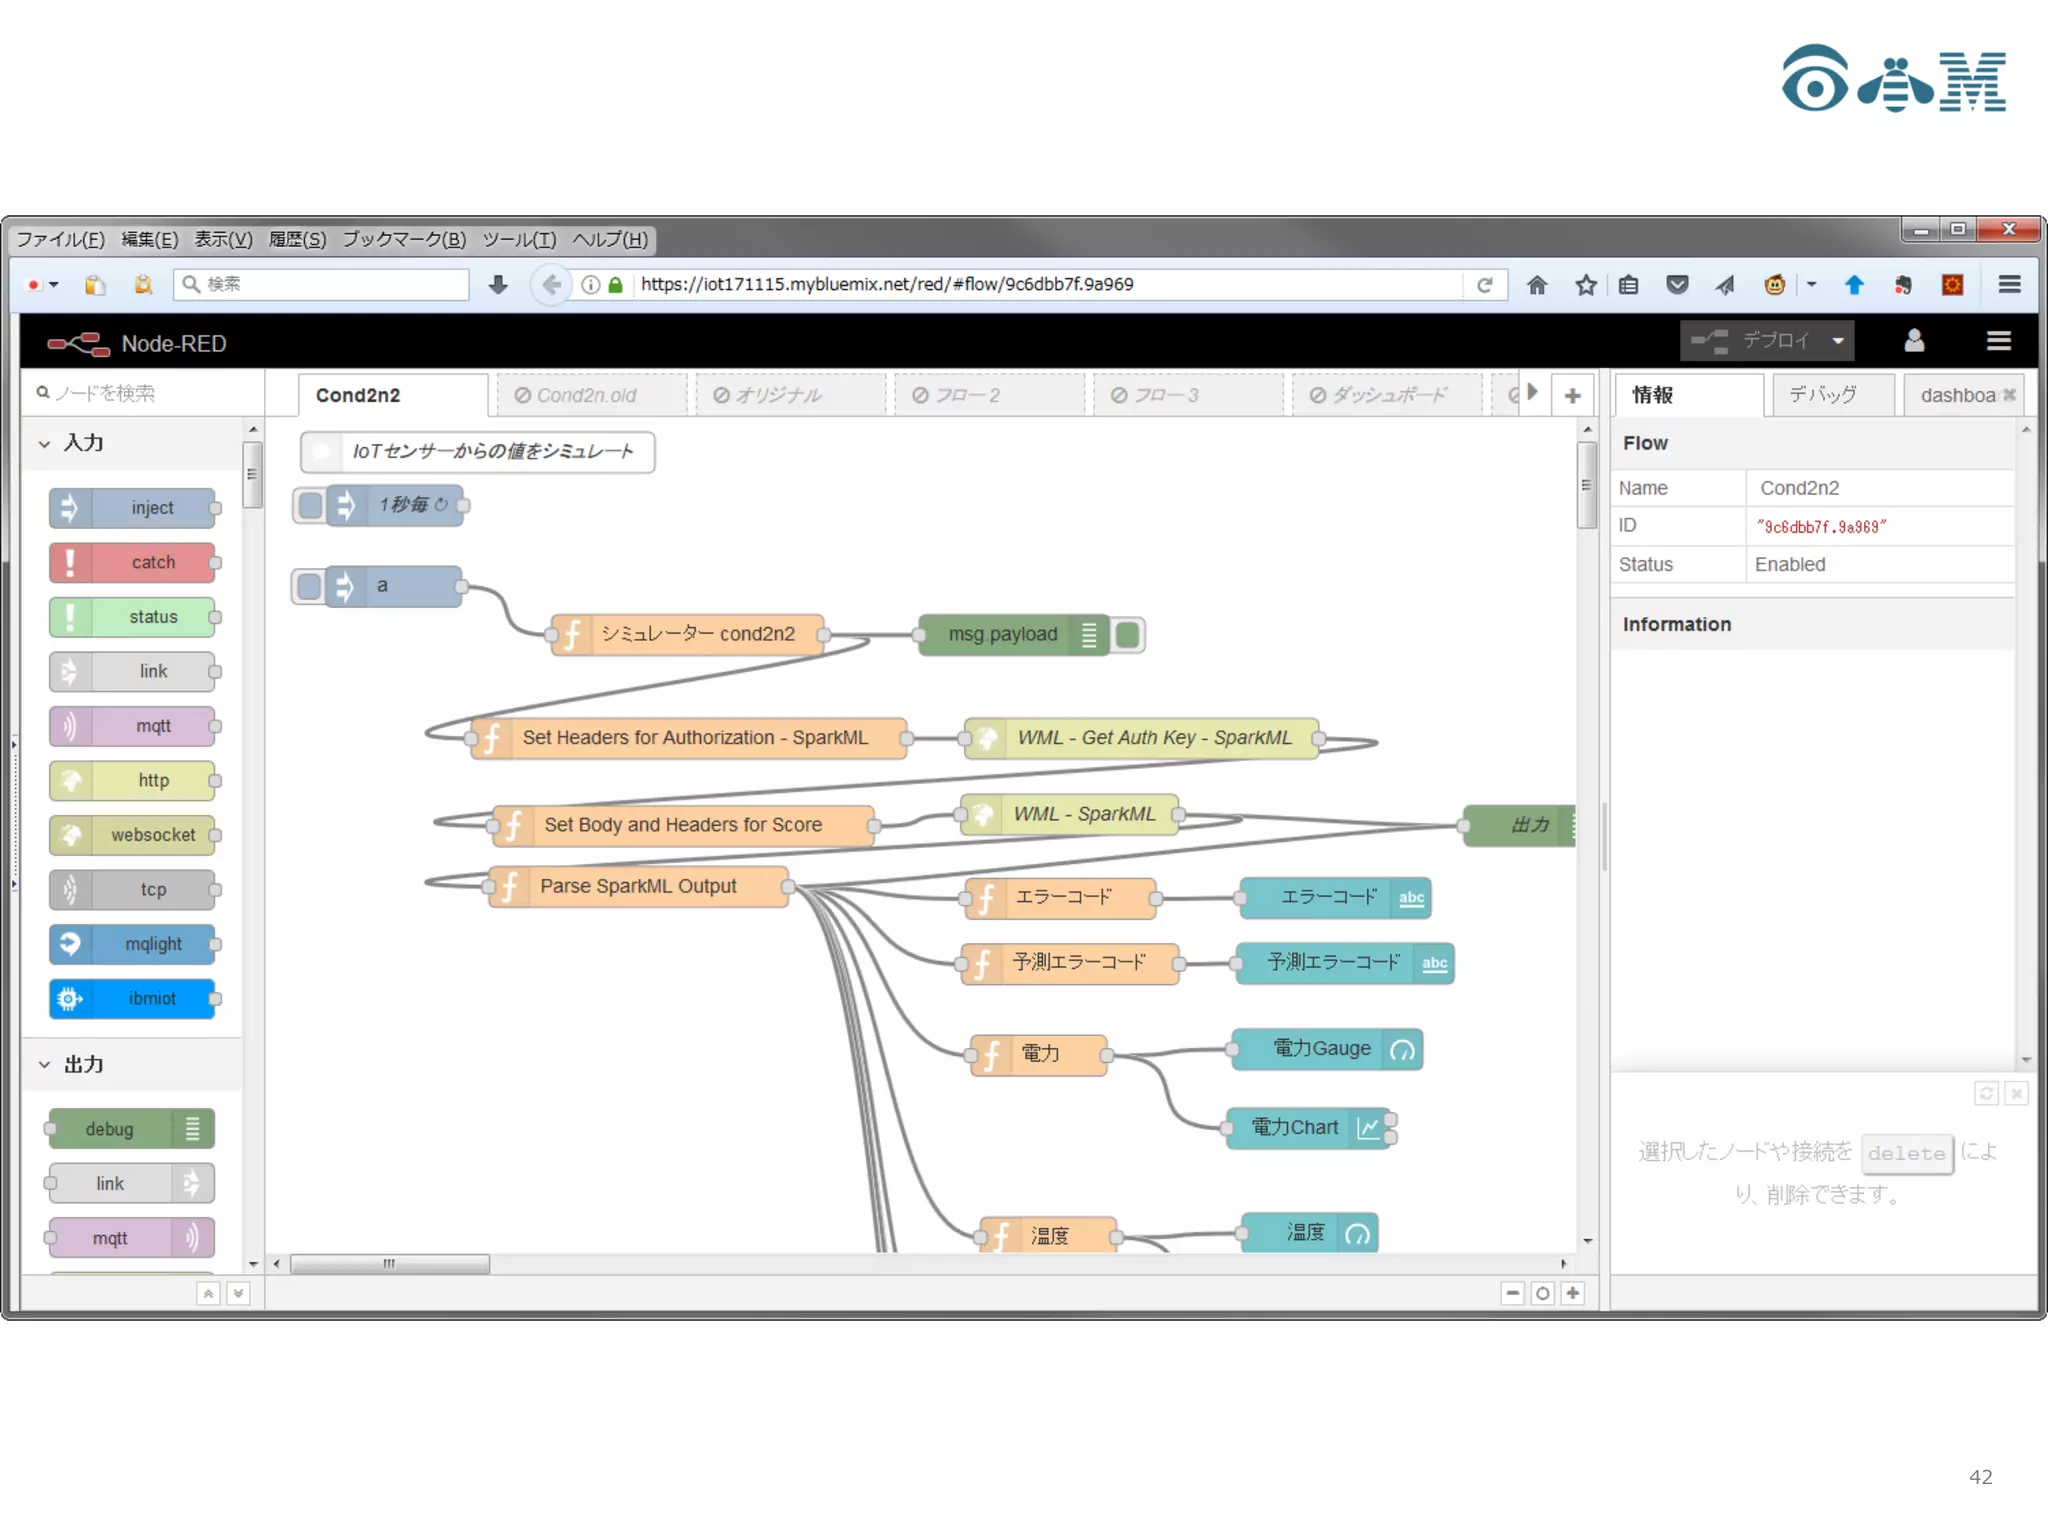
Task: Zoom out the canvas with minus icon
Action: [1512, 1293]
